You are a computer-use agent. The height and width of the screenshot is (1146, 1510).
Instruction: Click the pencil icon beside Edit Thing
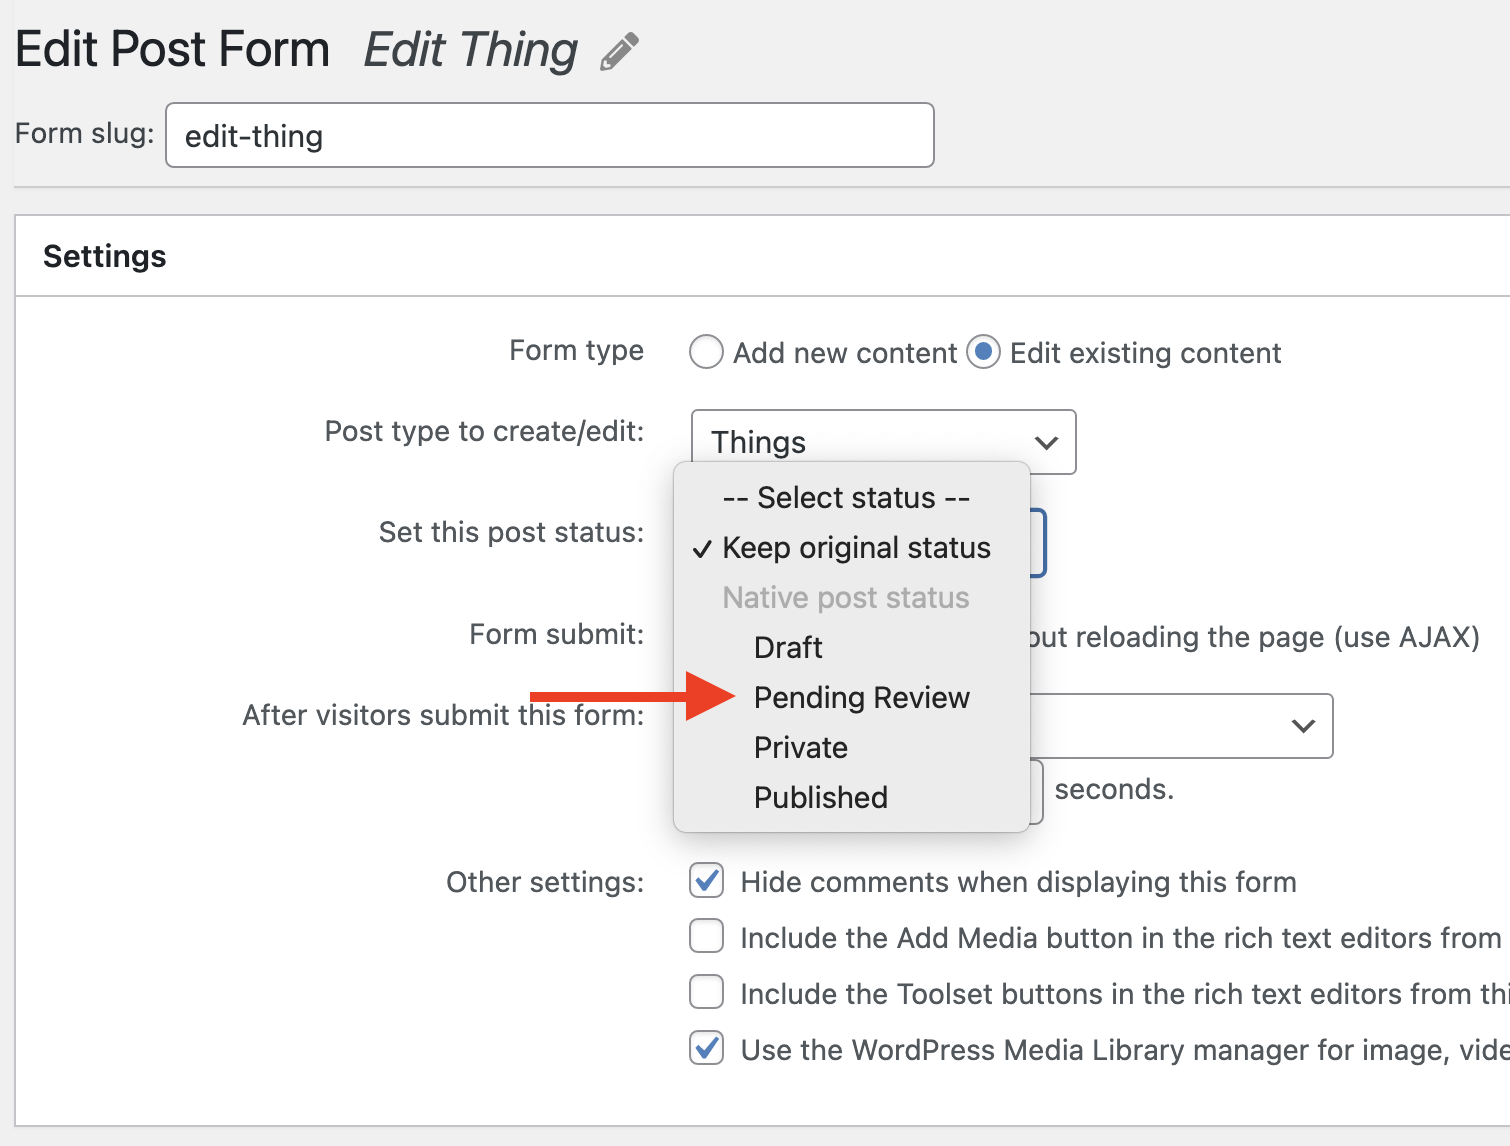[x=619, y=52]
